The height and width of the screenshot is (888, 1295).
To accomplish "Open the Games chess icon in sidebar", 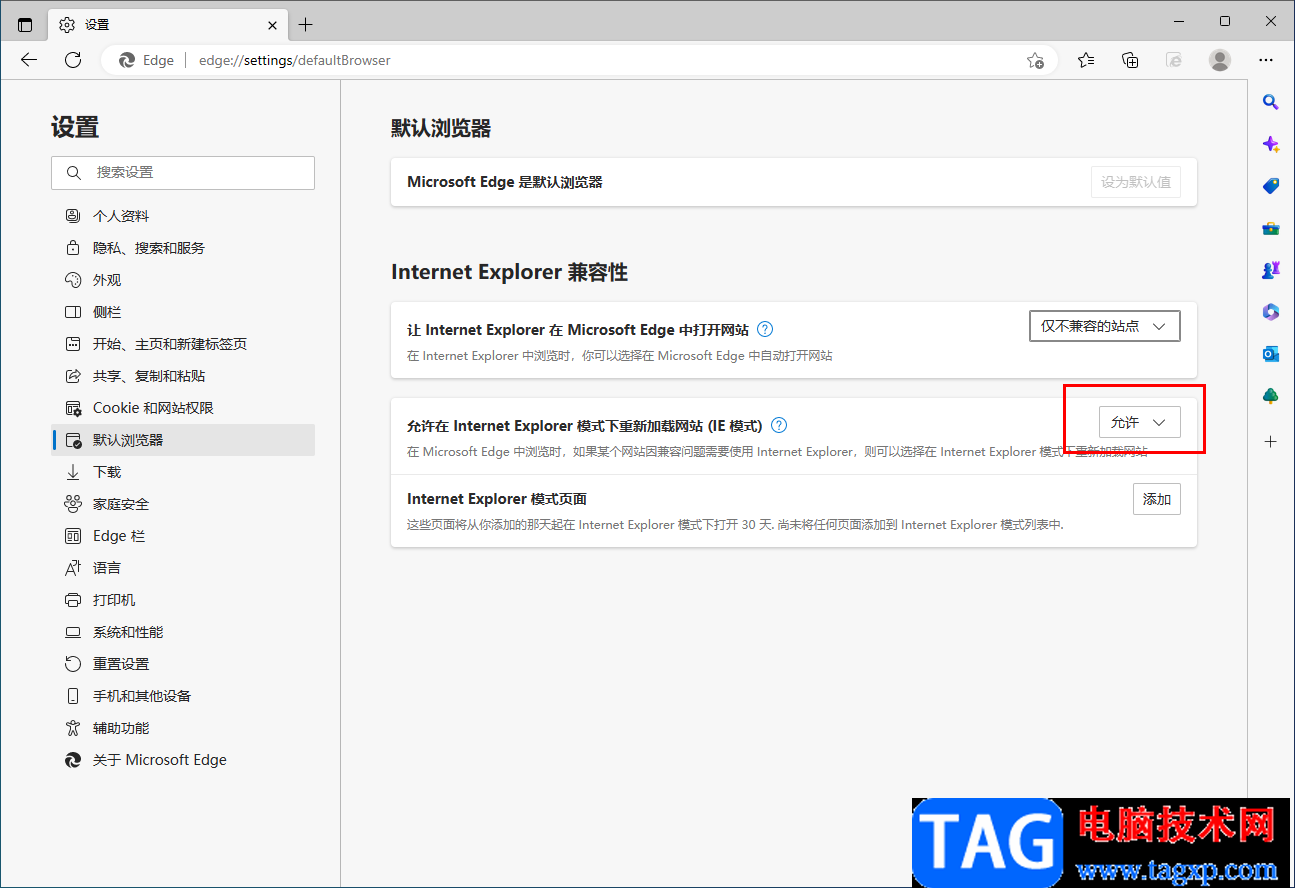I will click(1271, 270).
